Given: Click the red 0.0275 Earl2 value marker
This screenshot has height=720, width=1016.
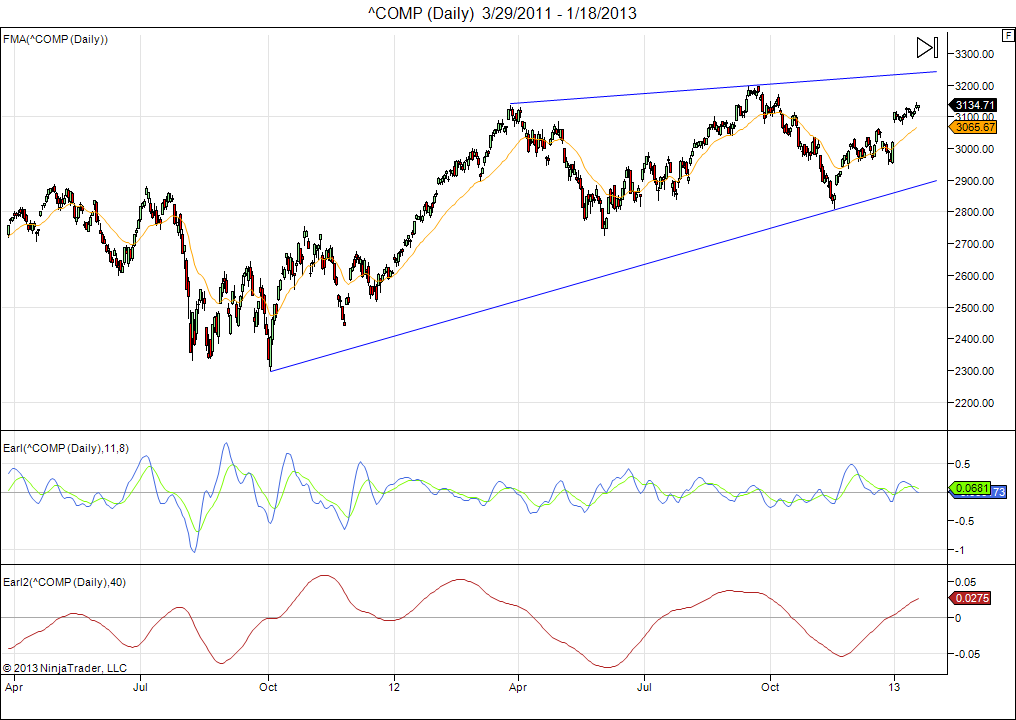Looking at the screenshot, I should 971,598.
